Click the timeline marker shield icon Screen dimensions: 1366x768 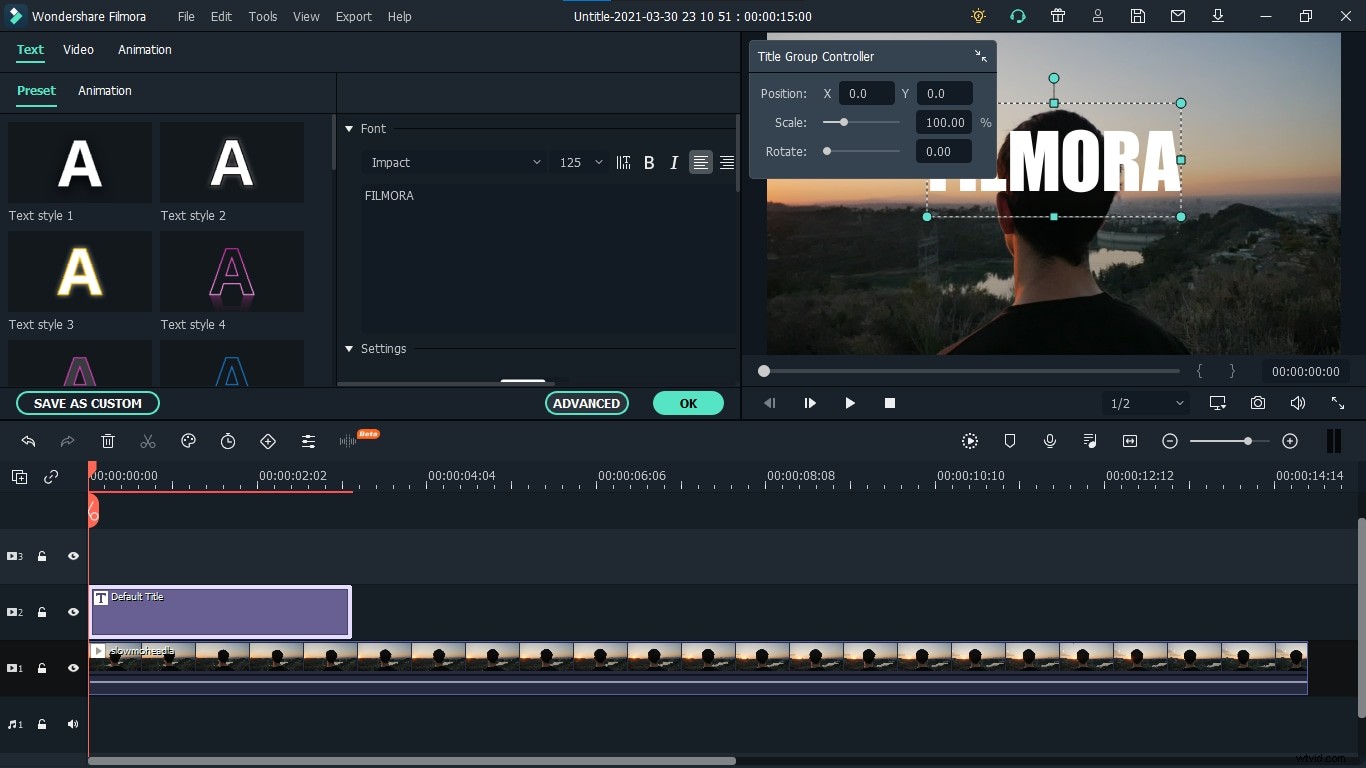(x=1010, y=441)
